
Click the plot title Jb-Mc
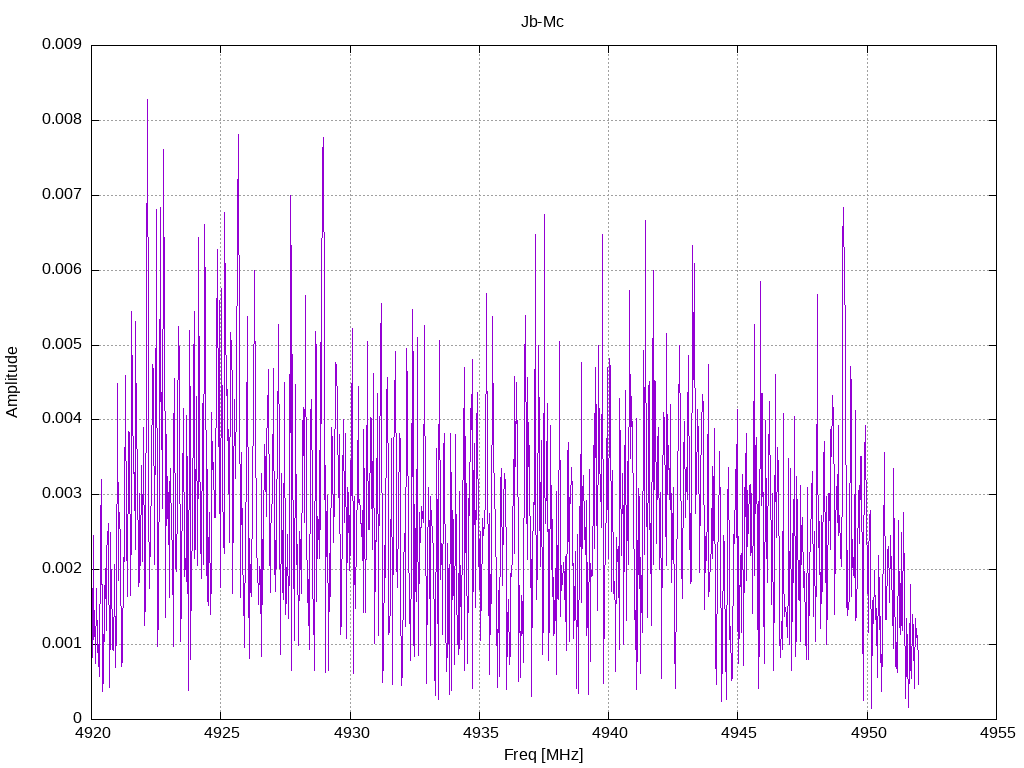(542, 22)
